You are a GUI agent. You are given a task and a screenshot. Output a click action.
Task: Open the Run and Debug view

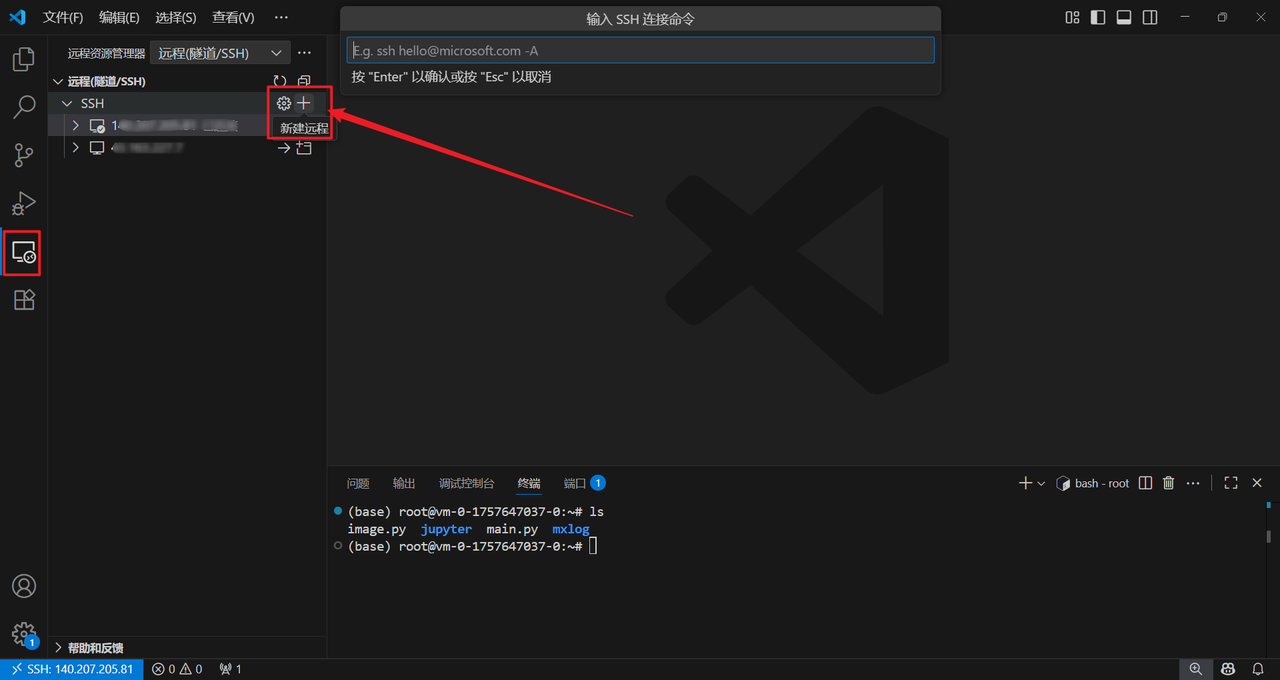pos(24,203)
